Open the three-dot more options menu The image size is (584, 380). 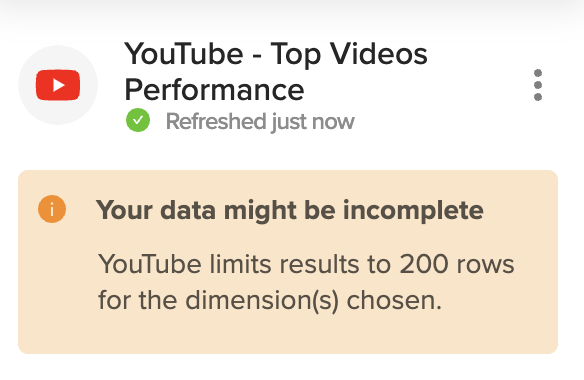[x=537, y=85]
